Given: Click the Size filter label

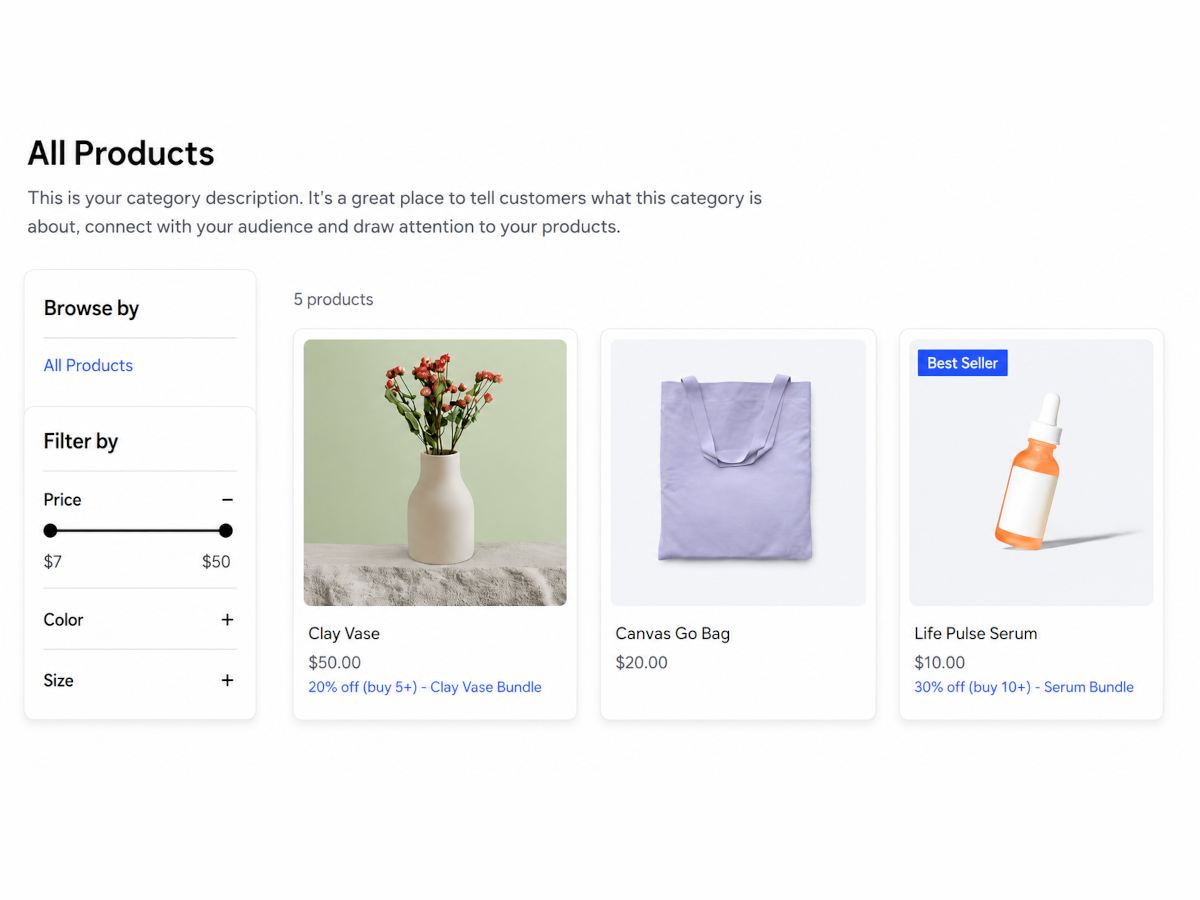Looking at the screenshot, I should (x=58, y=680).
